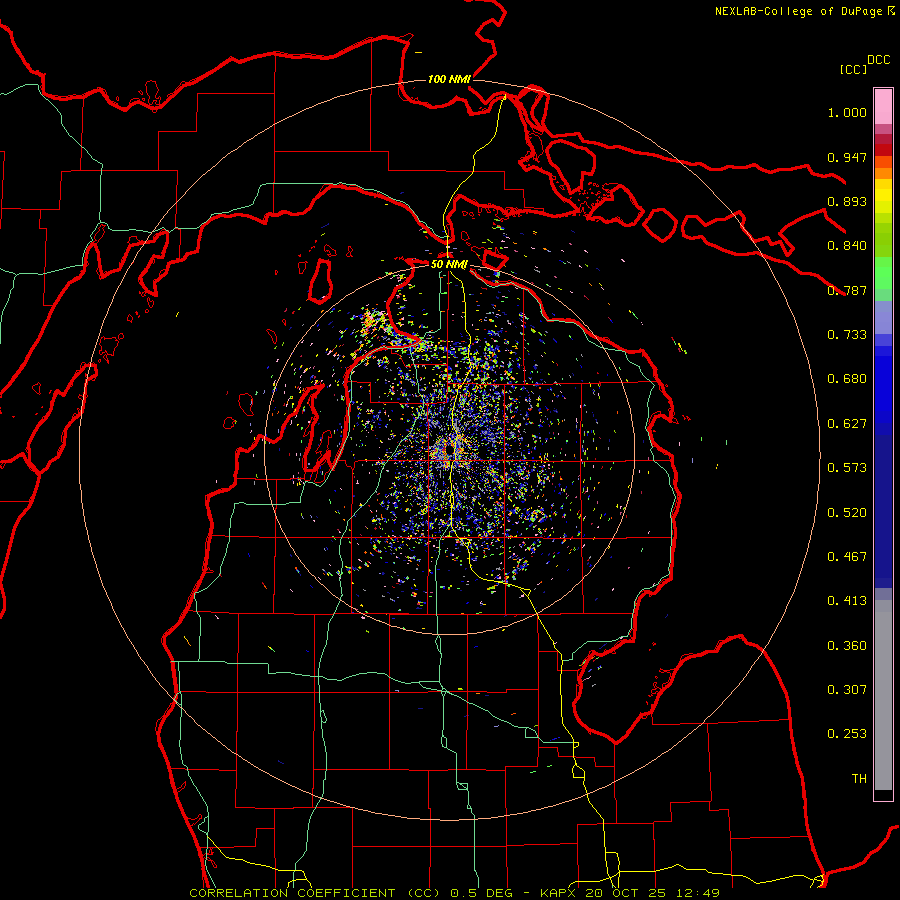Pick the red color band near 0.947
This screenshot has height=900, width=900.
pyautogui.click(x=883, y=150)
